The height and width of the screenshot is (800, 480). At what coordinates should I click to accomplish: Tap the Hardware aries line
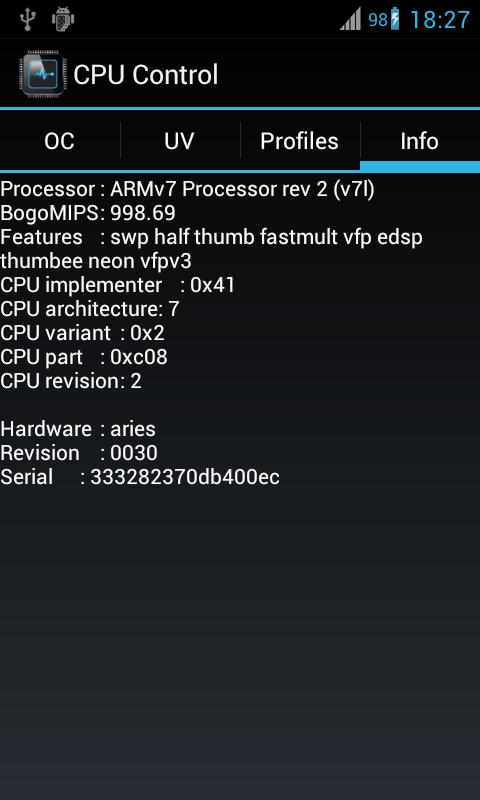pyautogui.click(x=78, y=429)
